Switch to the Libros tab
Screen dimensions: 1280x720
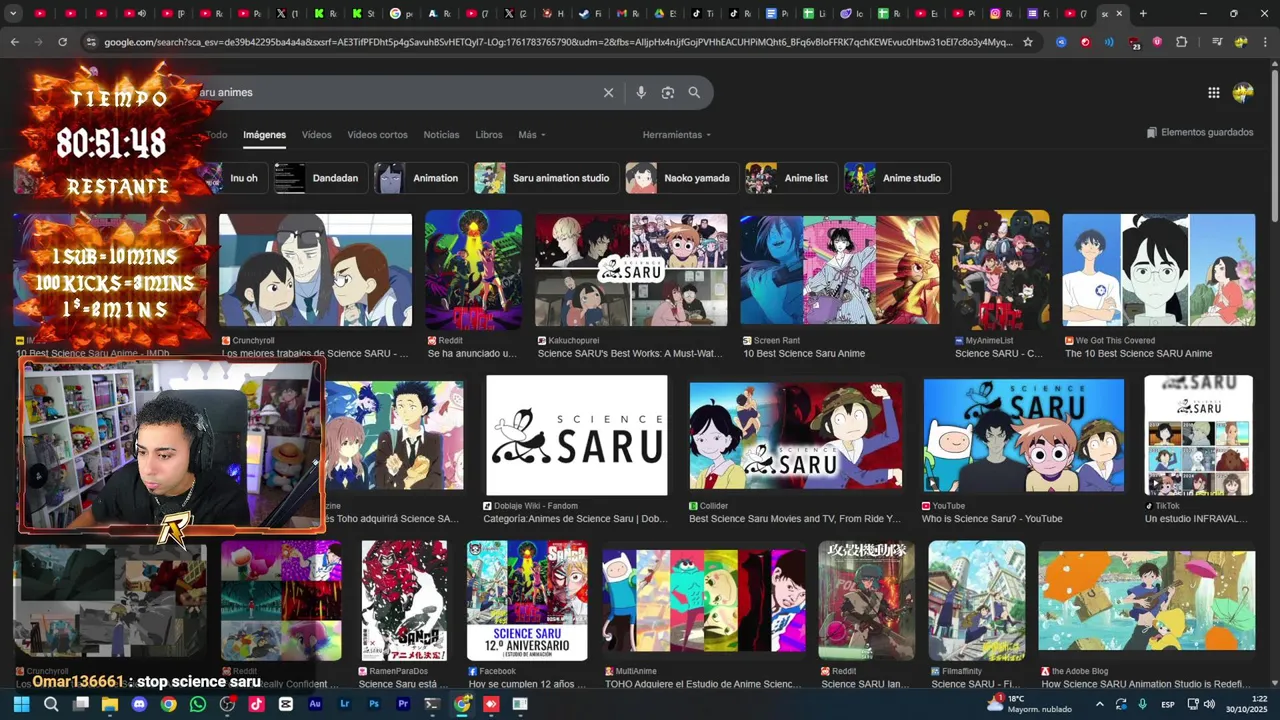(x=489, y=135)
